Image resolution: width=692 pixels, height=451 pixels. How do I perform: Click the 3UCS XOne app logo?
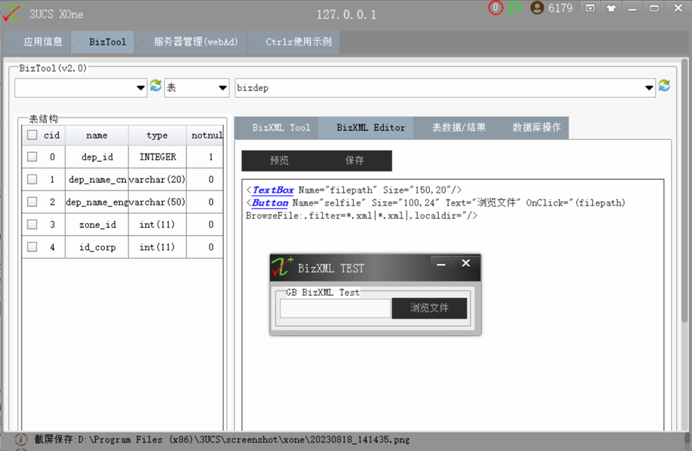click(11, 12)
